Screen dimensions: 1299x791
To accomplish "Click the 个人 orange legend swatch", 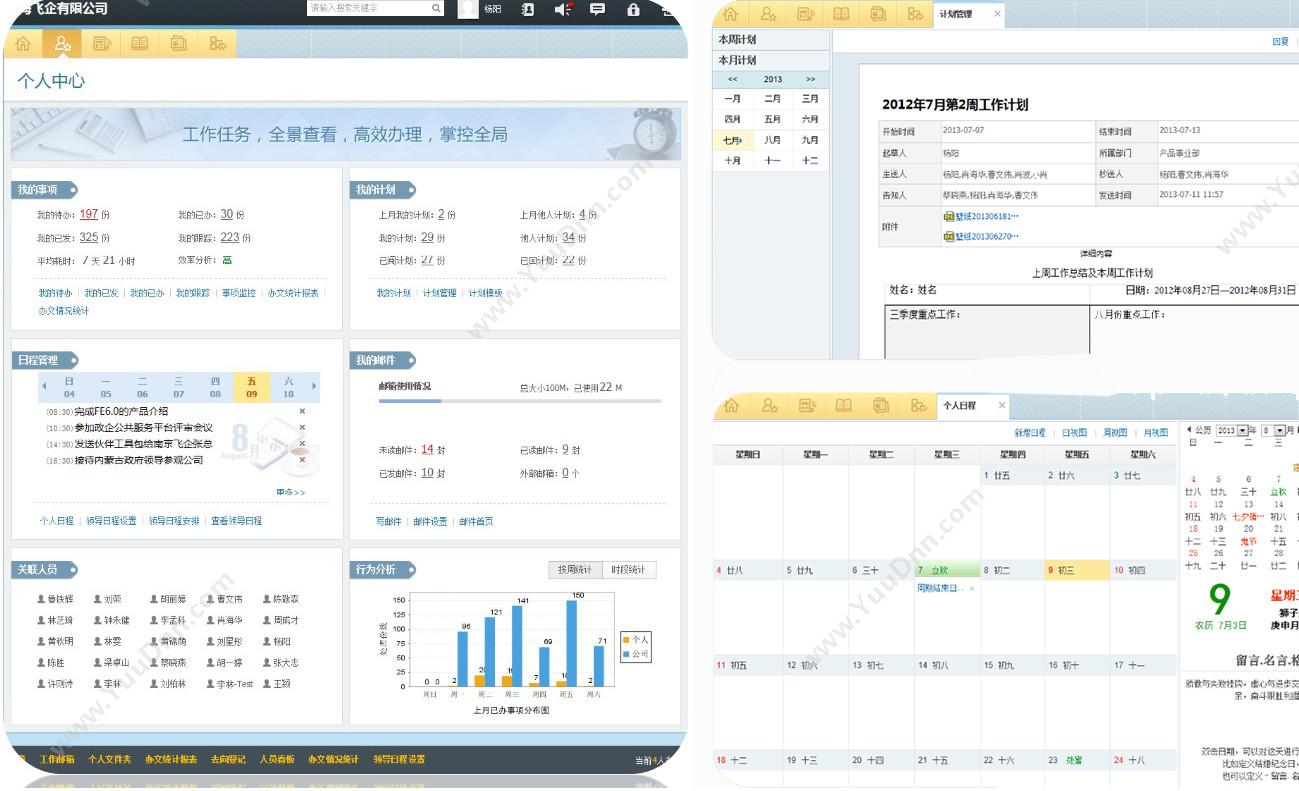I will point(626,639).
